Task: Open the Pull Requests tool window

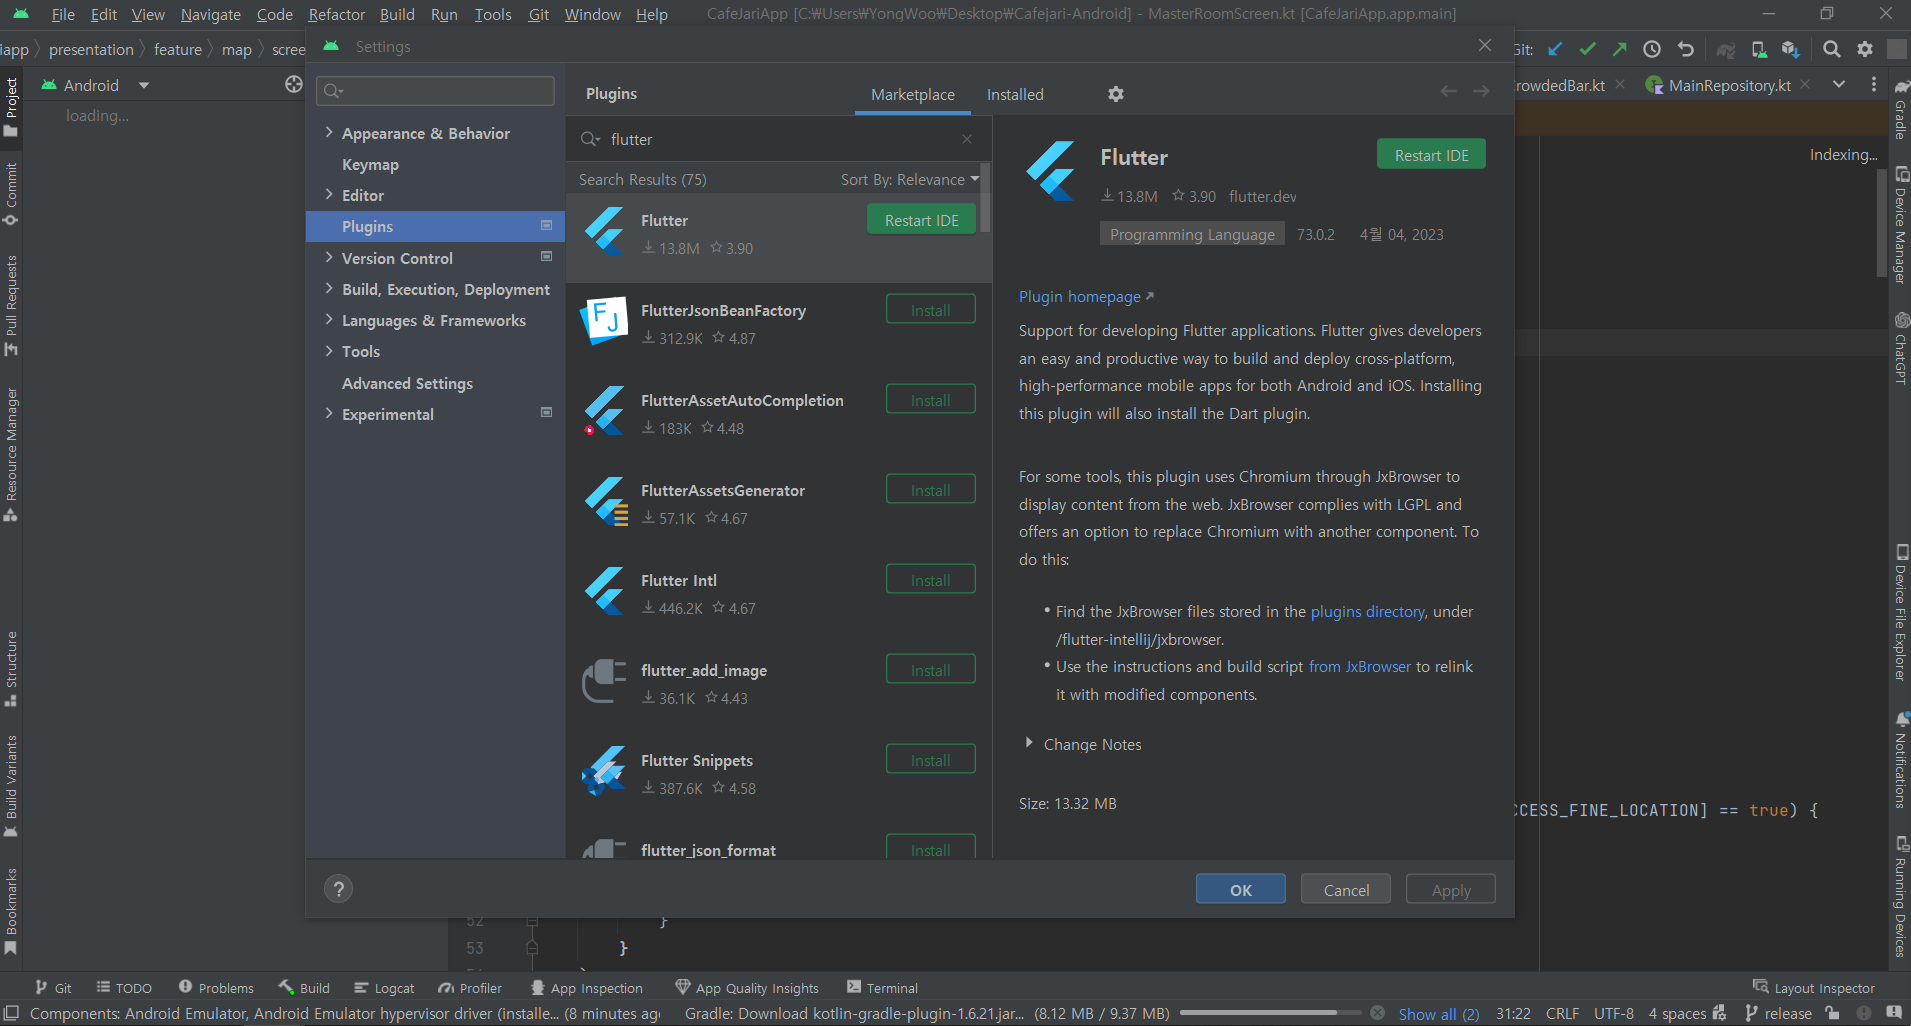Action: [11, 305]
